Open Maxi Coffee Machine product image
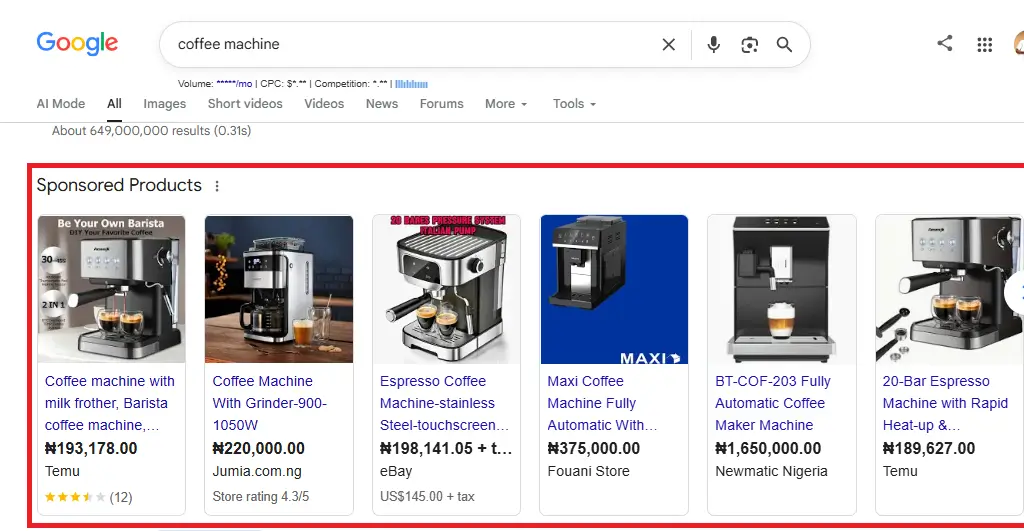This screenshot has height=531, width=1024. [614, 289]
